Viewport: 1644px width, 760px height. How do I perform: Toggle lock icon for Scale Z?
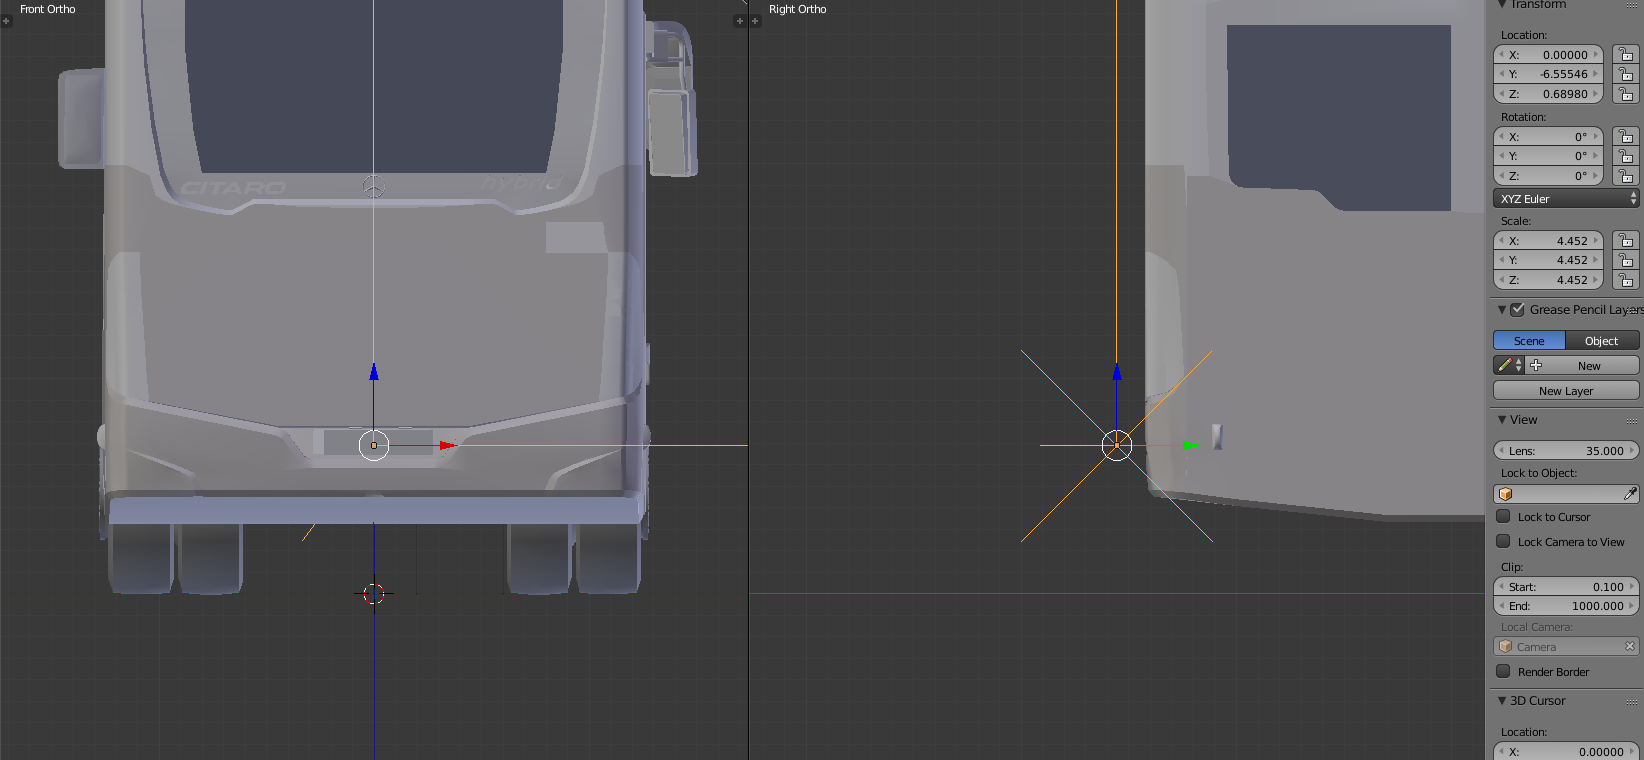click(1626, 280)
